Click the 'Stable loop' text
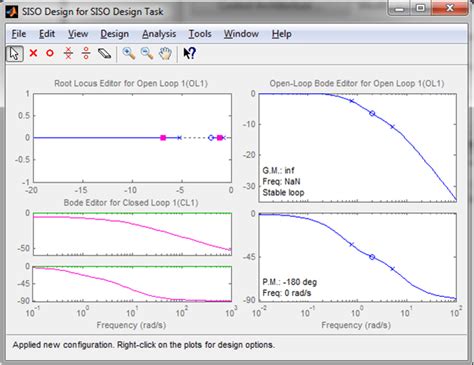 coord(283,193)
